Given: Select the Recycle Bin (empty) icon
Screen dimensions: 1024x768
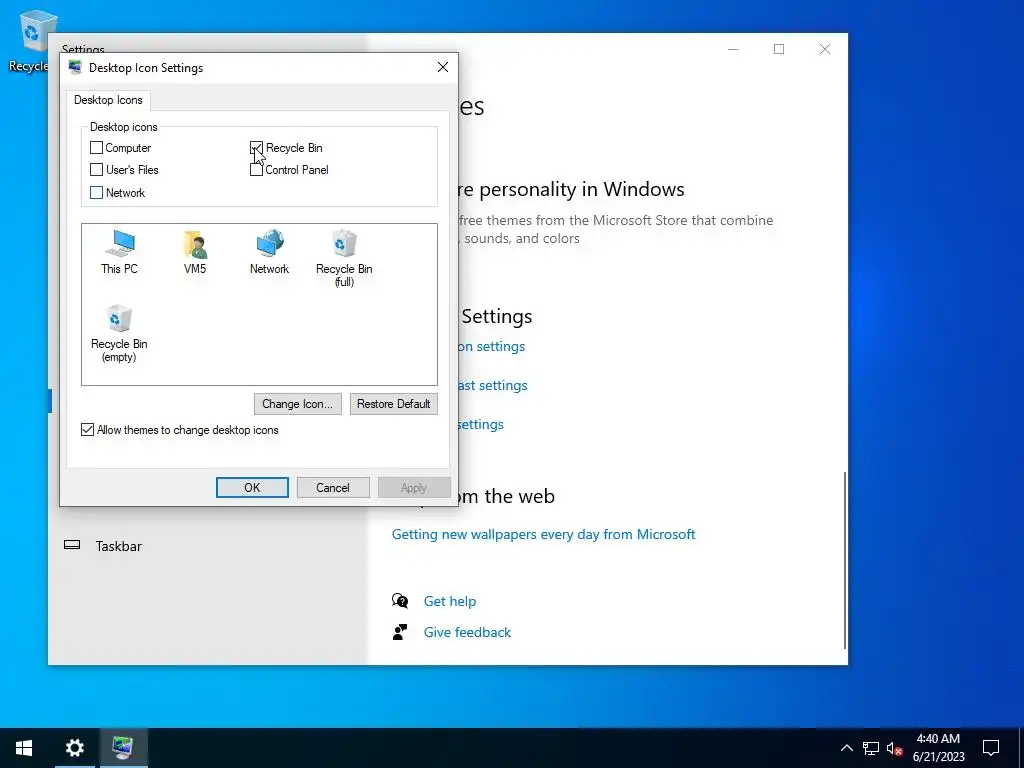Looking at the screenshot, I should tap(119, 334).
